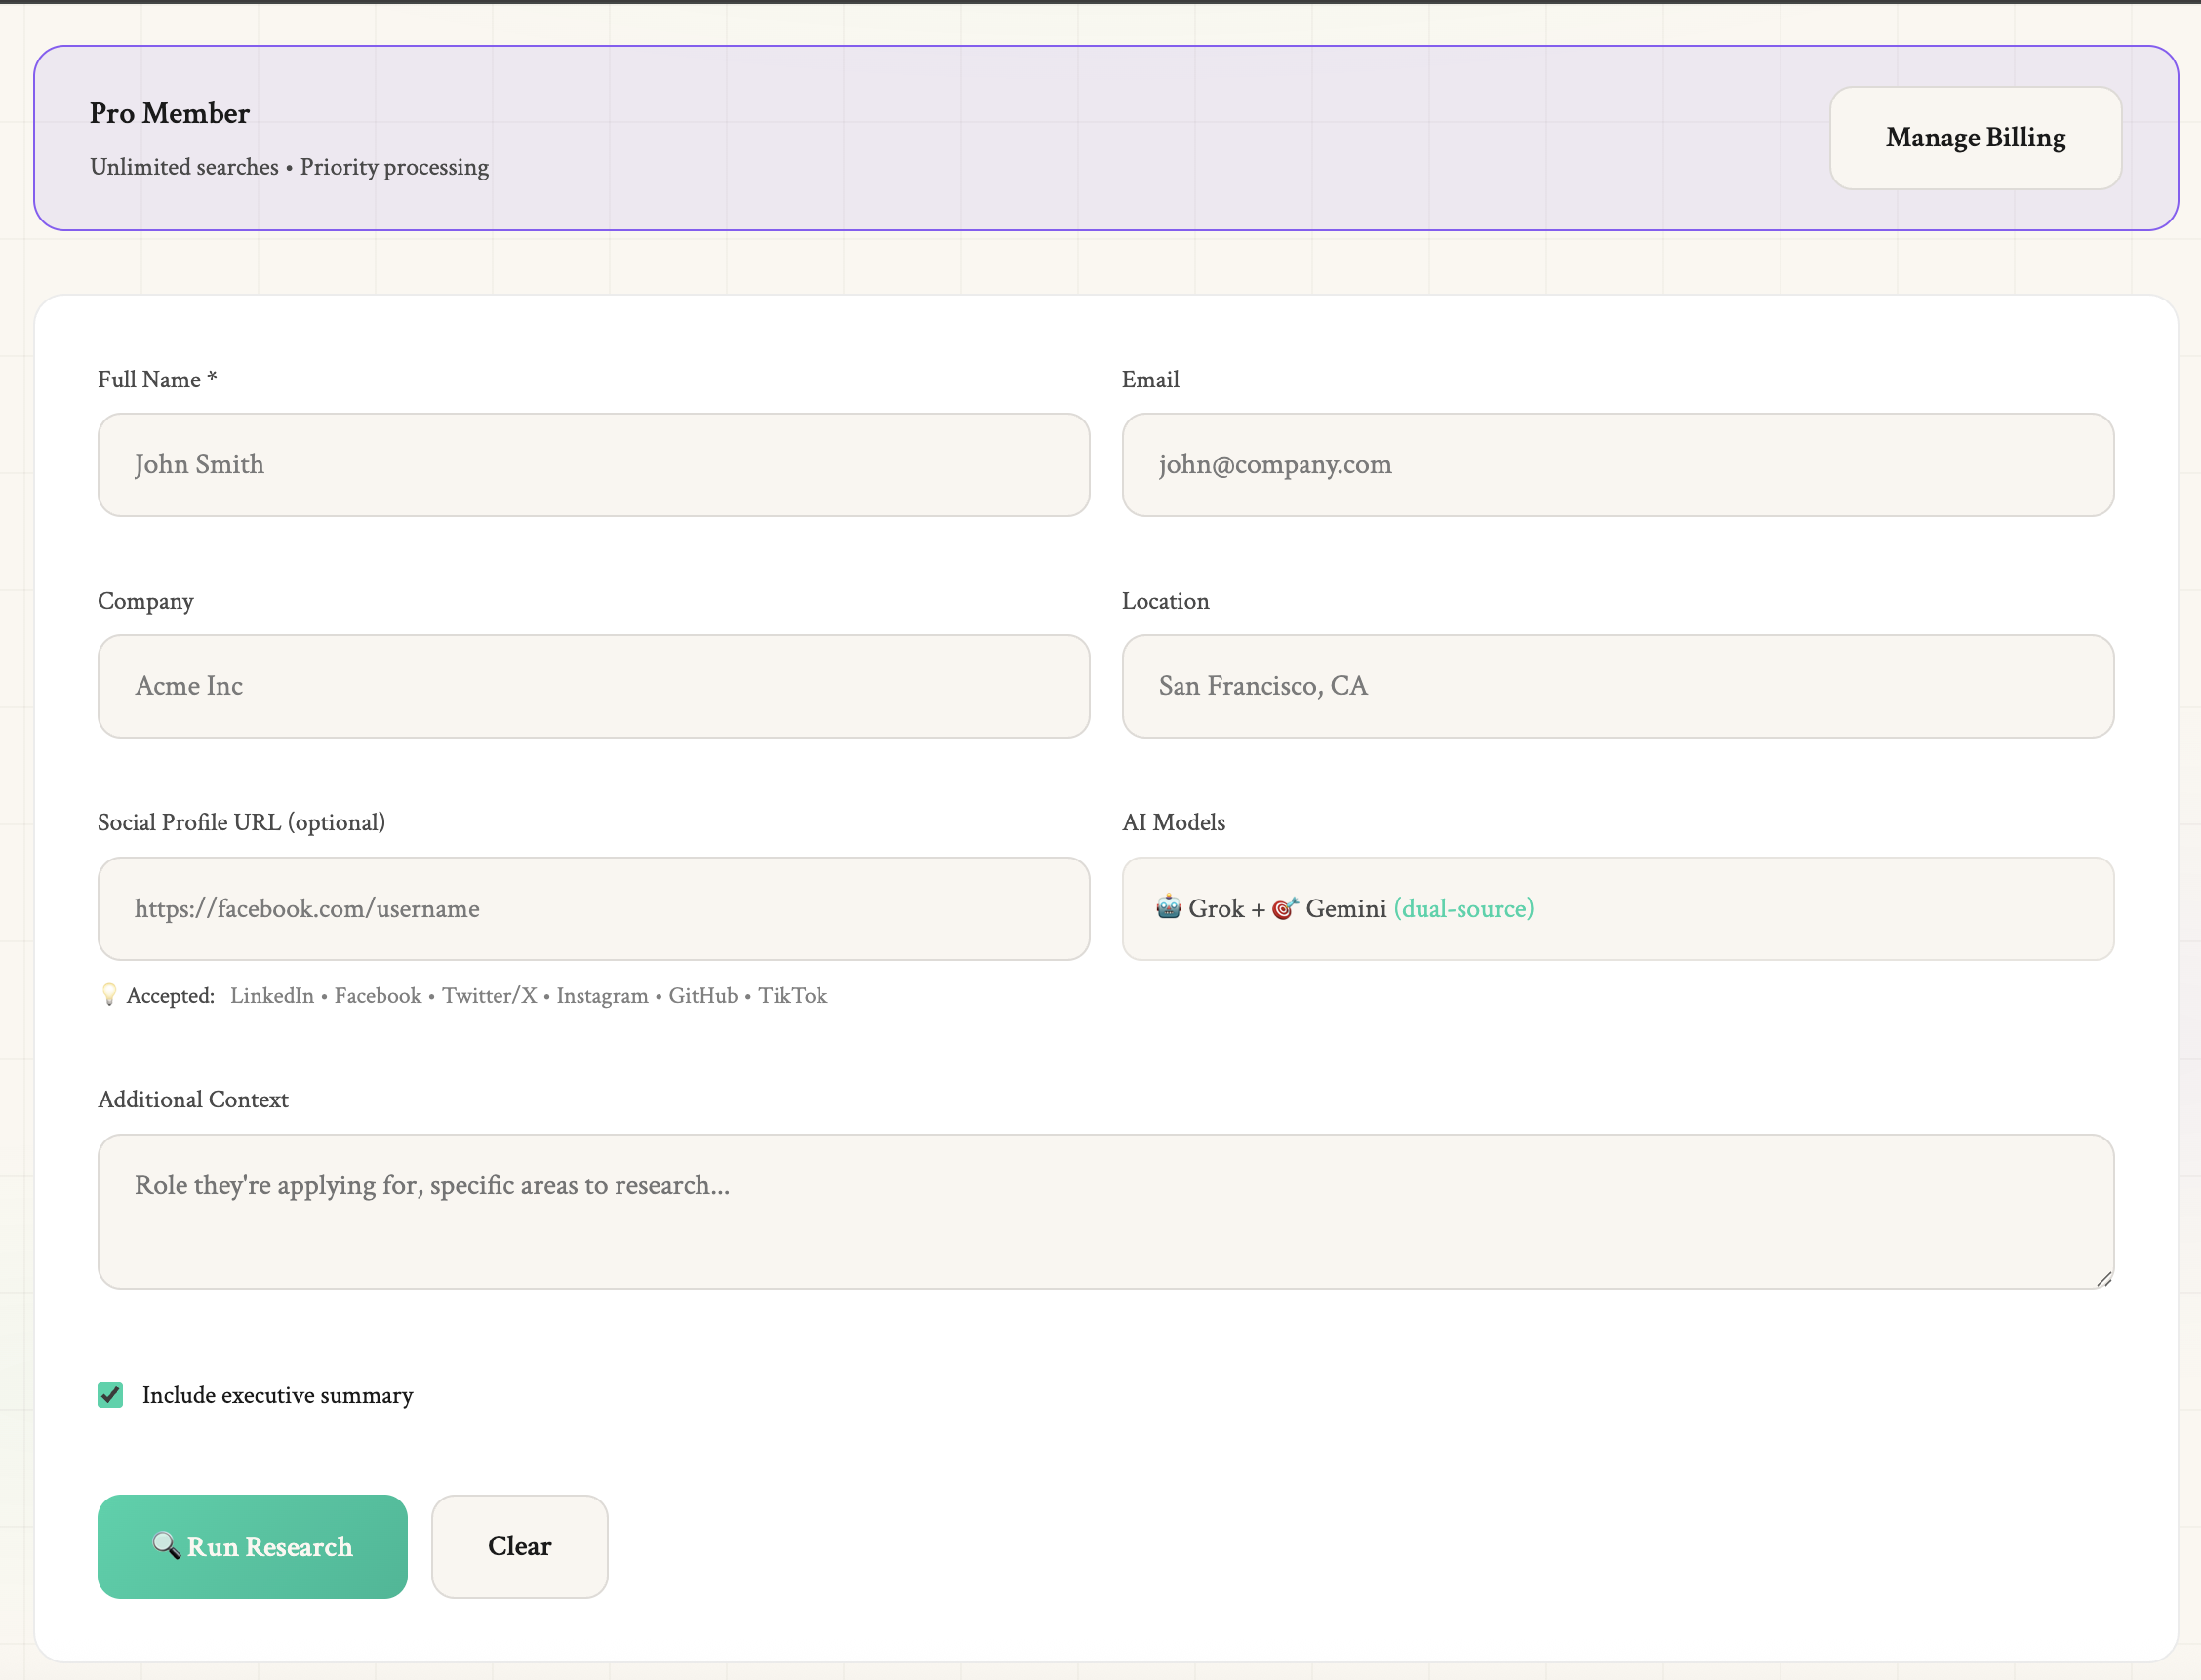Click the robot emoji icon beside Grok

1168,907
